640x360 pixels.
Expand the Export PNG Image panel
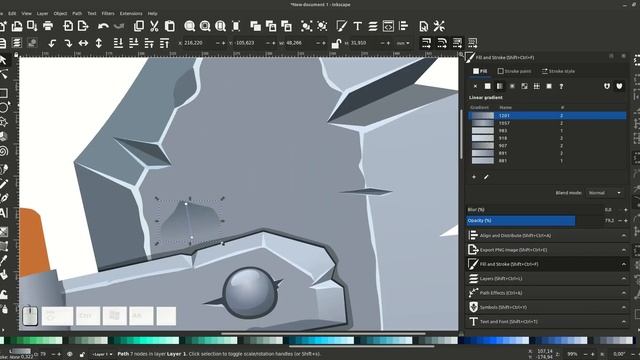tap(547, 250)
